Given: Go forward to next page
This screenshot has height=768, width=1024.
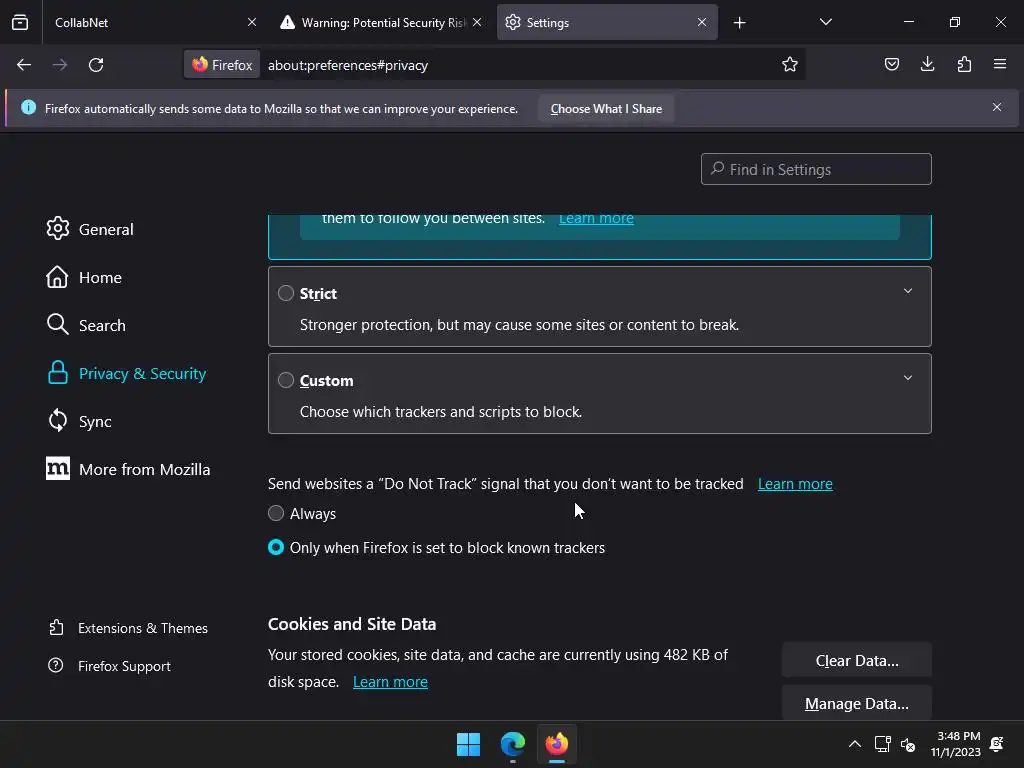Looking at the screenshot, I should [60, 65].
